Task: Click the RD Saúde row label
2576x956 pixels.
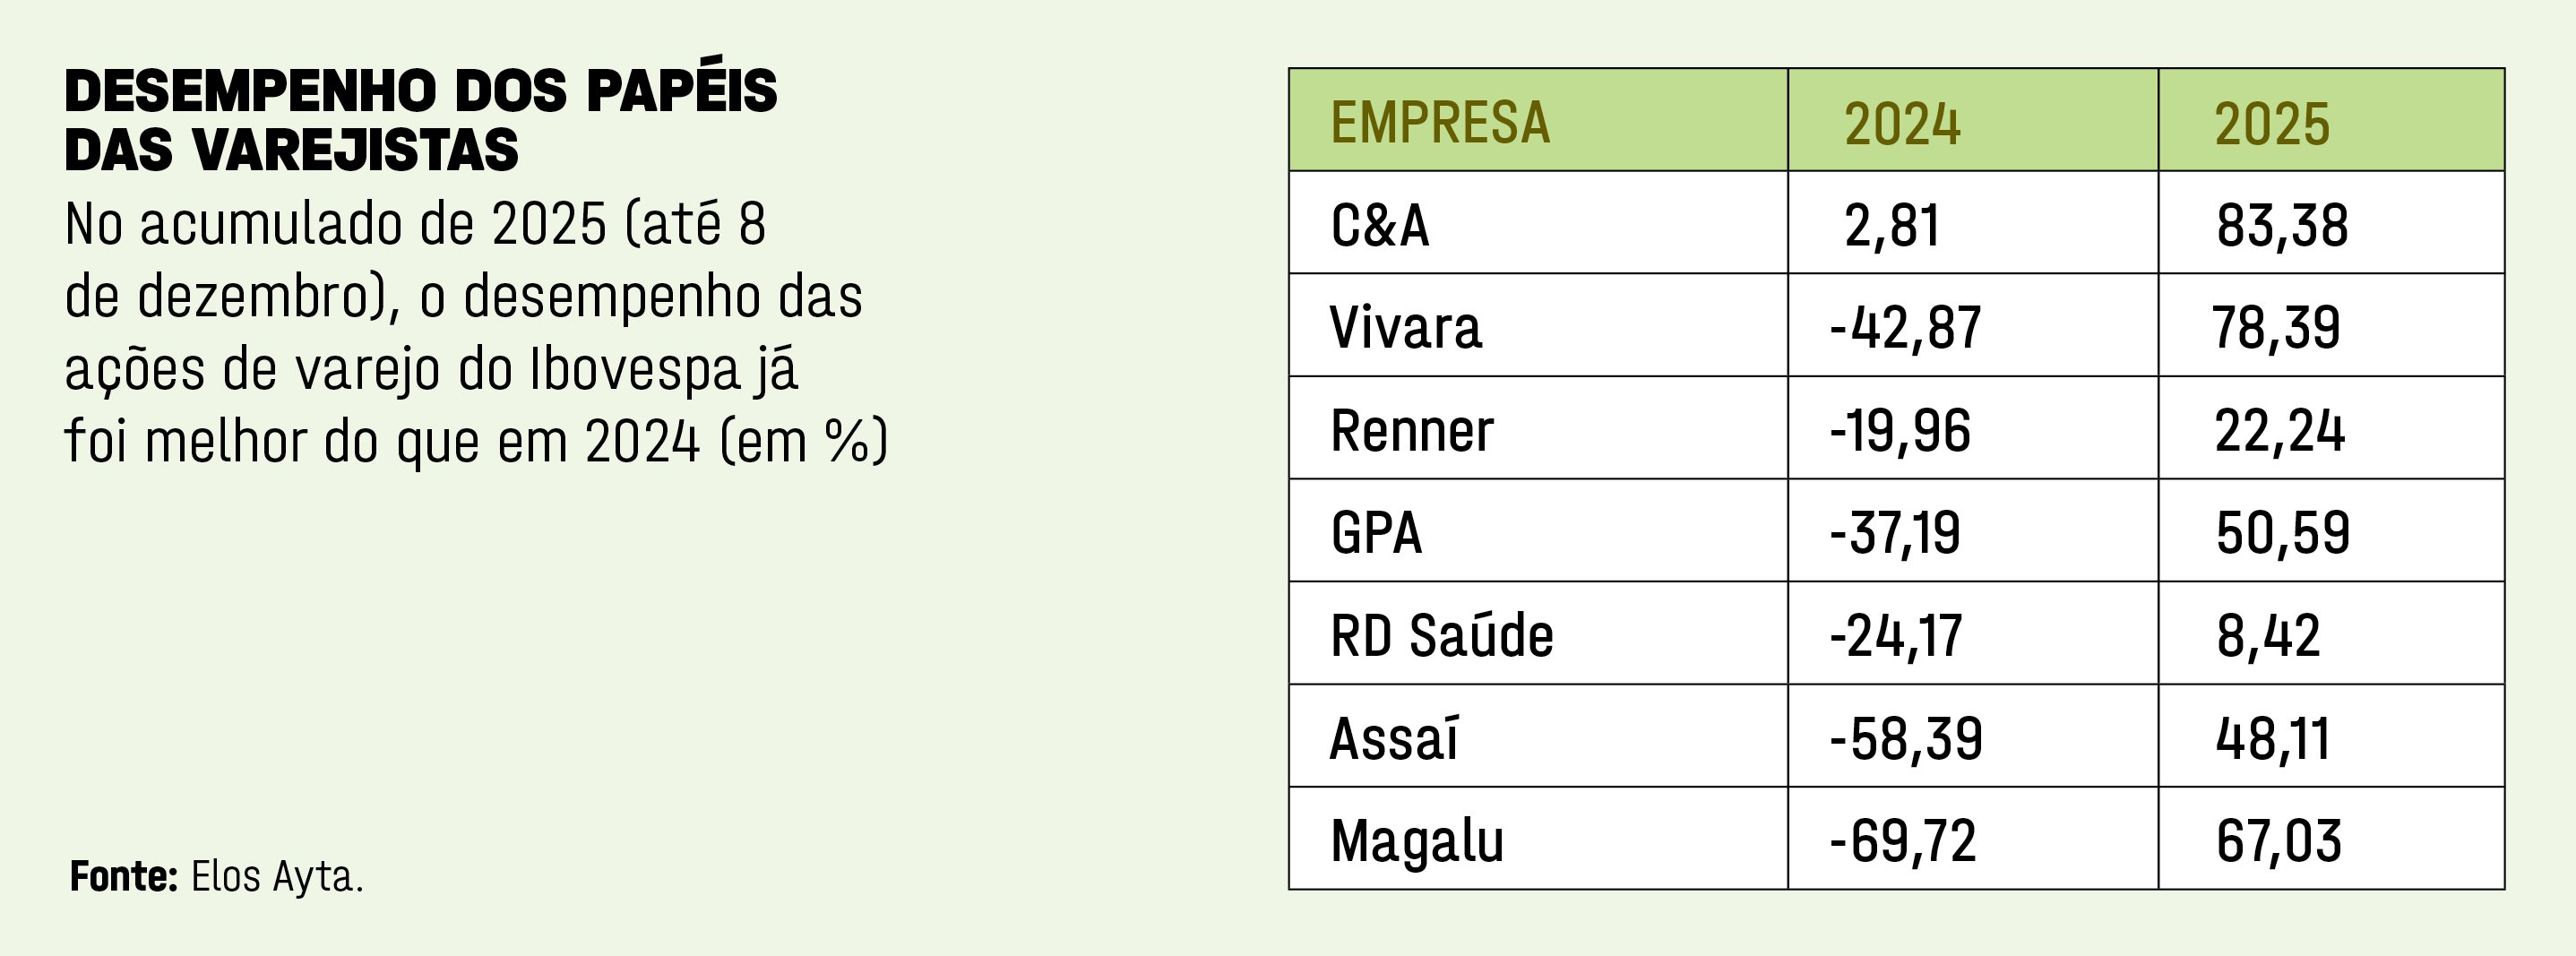Action: (x=1441, y=636)
